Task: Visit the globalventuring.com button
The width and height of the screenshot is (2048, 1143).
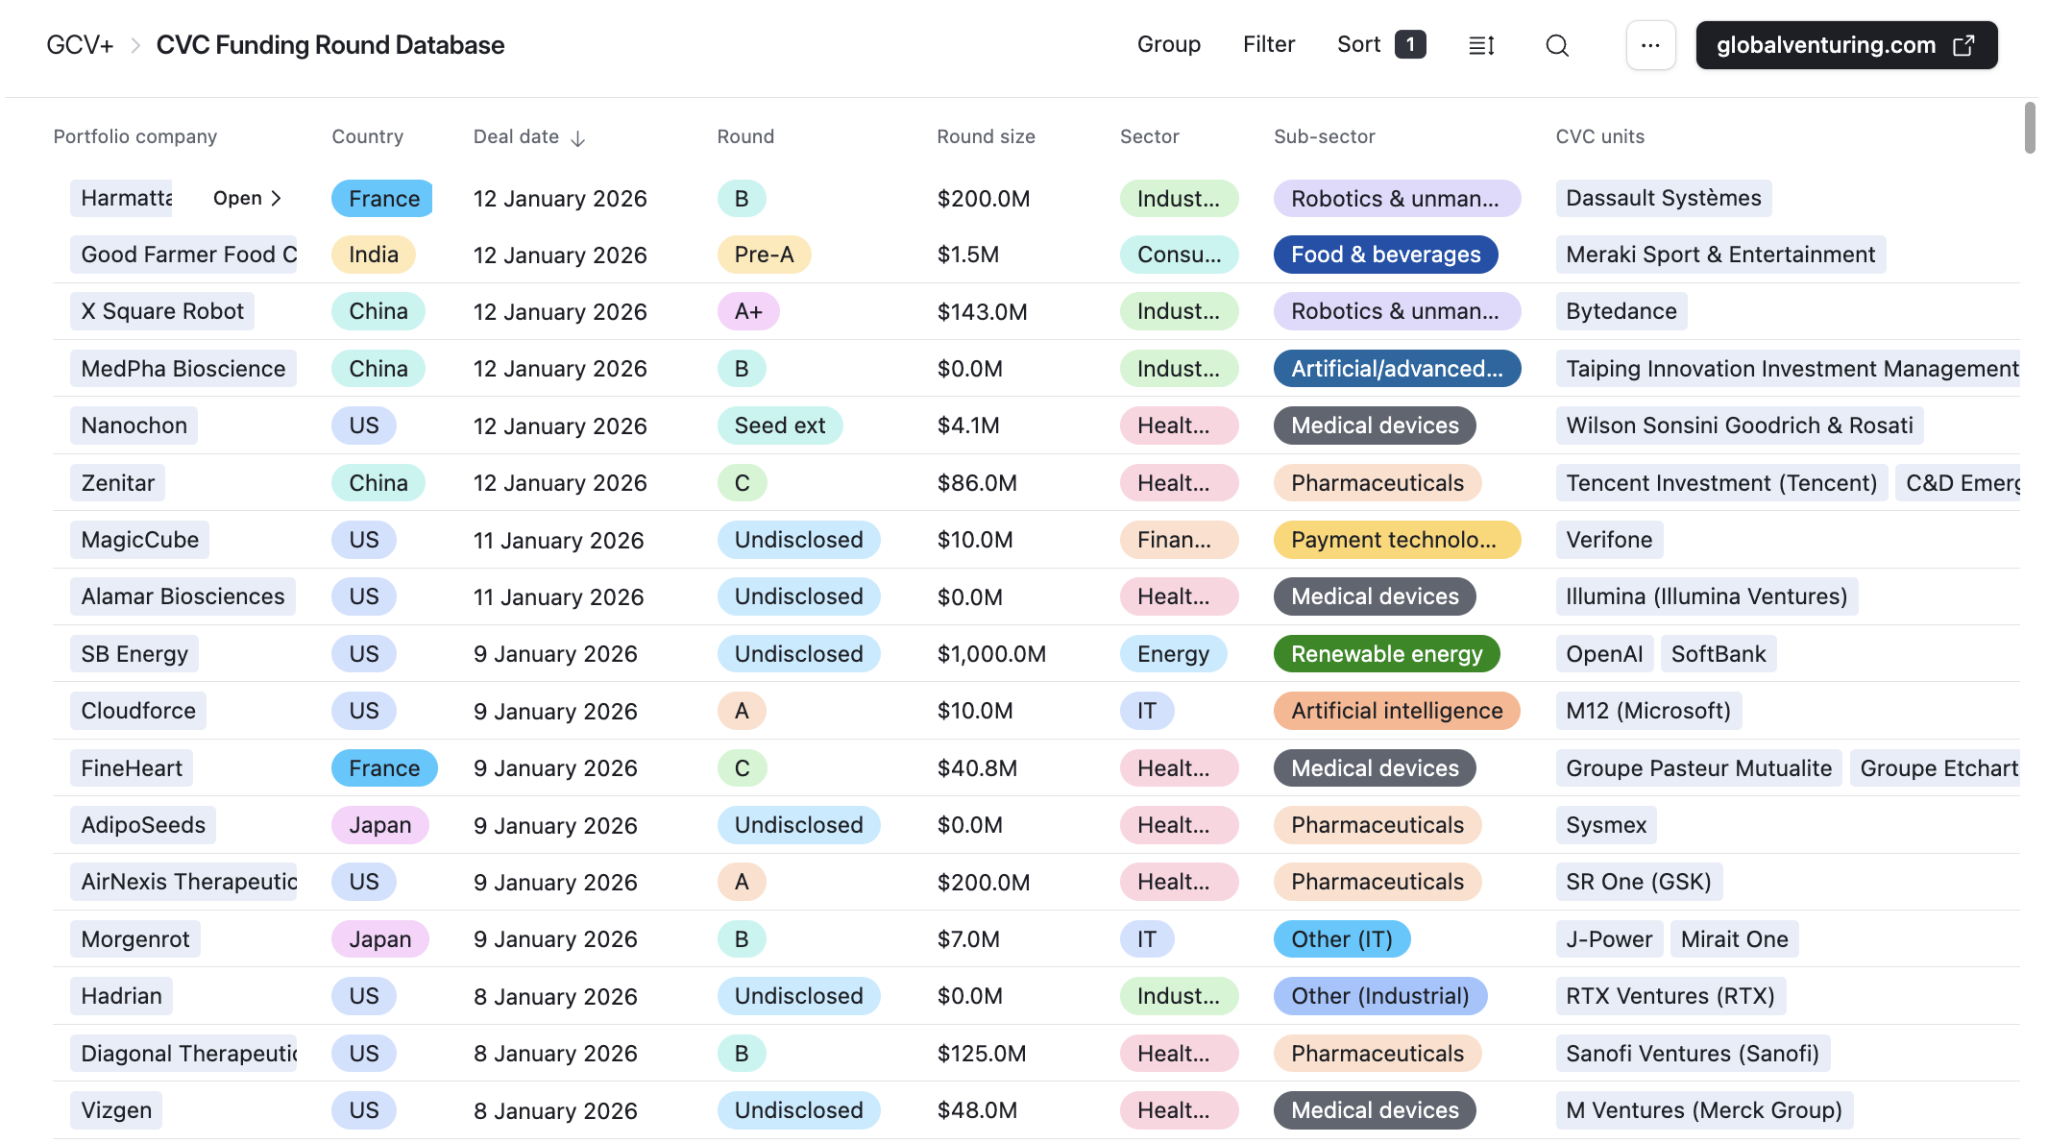Action: click(1825, 45)
